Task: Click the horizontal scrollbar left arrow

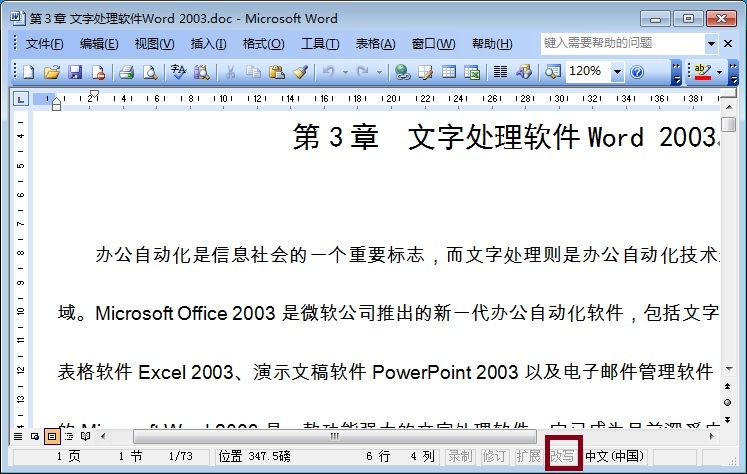Action: [x=103, y=436]
